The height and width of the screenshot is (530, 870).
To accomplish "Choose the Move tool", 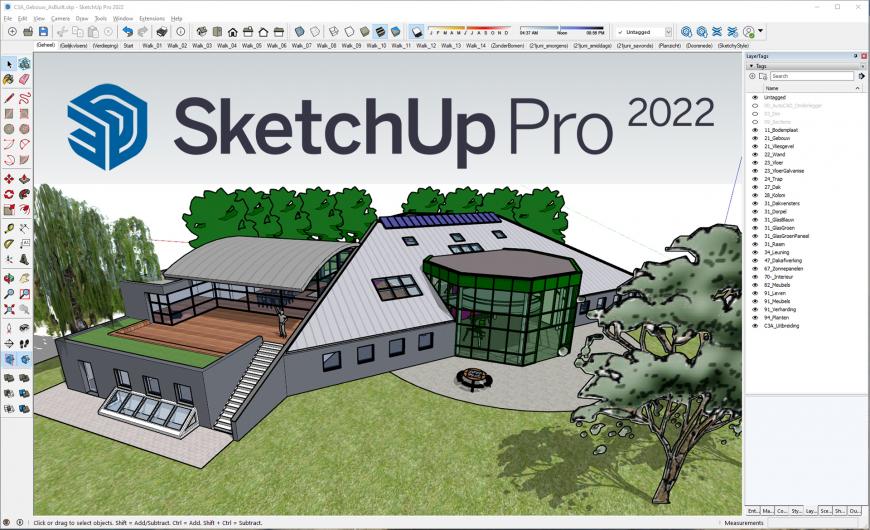I will (9, 179).
